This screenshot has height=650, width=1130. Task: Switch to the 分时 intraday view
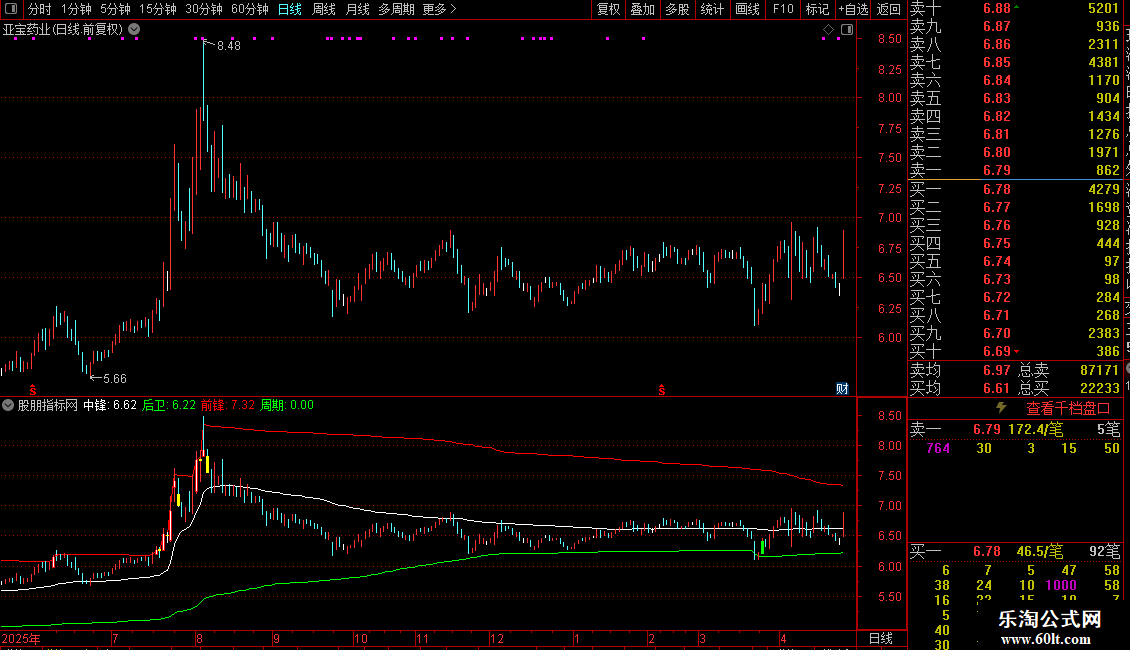[40, 9]
